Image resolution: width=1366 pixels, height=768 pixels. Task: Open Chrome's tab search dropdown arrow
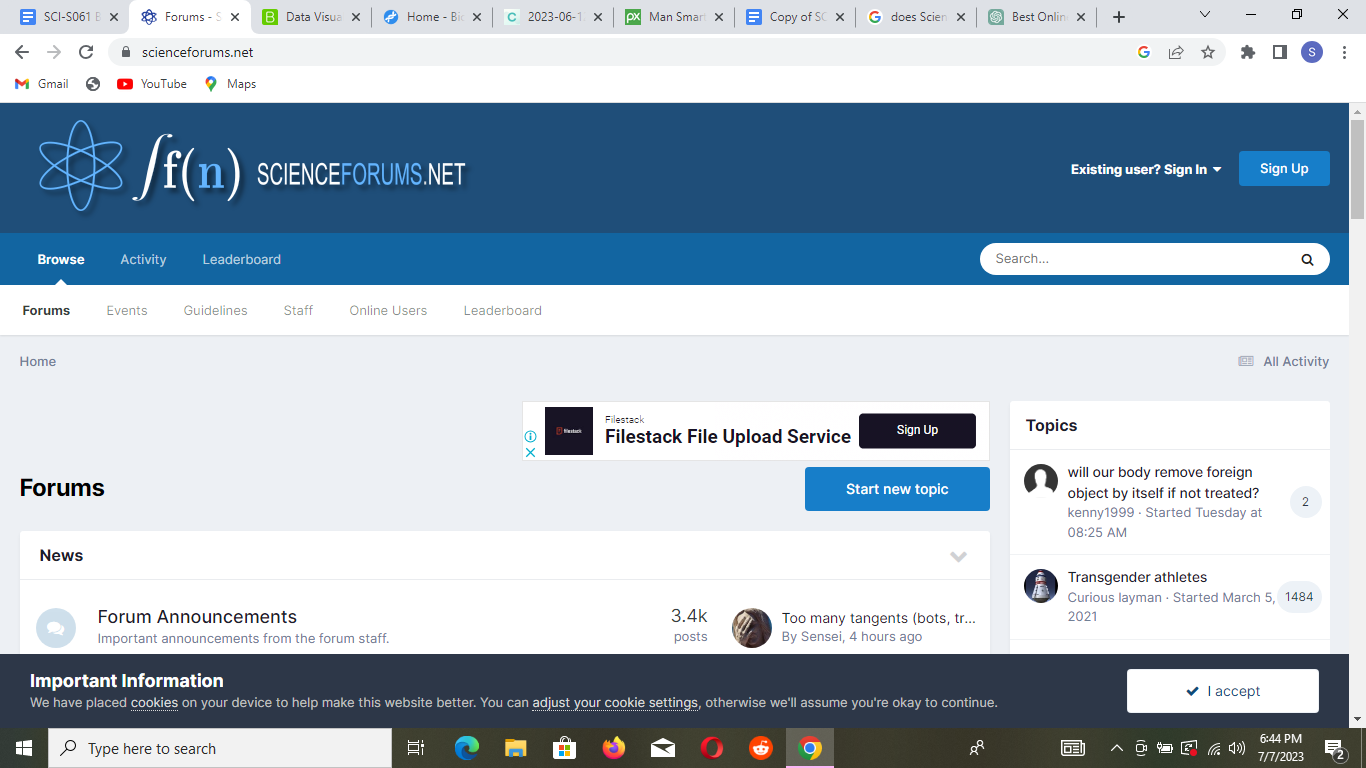click(x=1204, y=15)
